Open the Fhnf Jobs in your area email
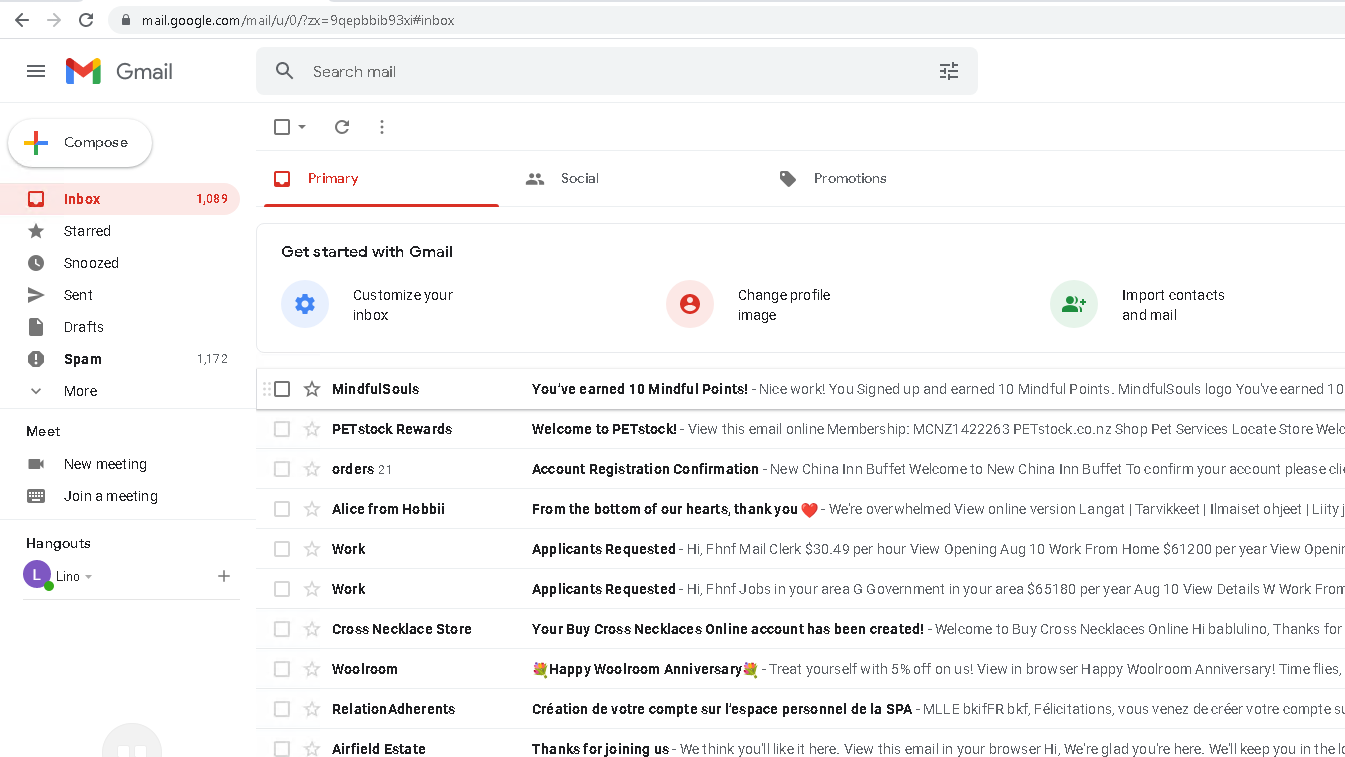Image resolution: width=1345 pixels, height=757 pixels. click(800, 589)
